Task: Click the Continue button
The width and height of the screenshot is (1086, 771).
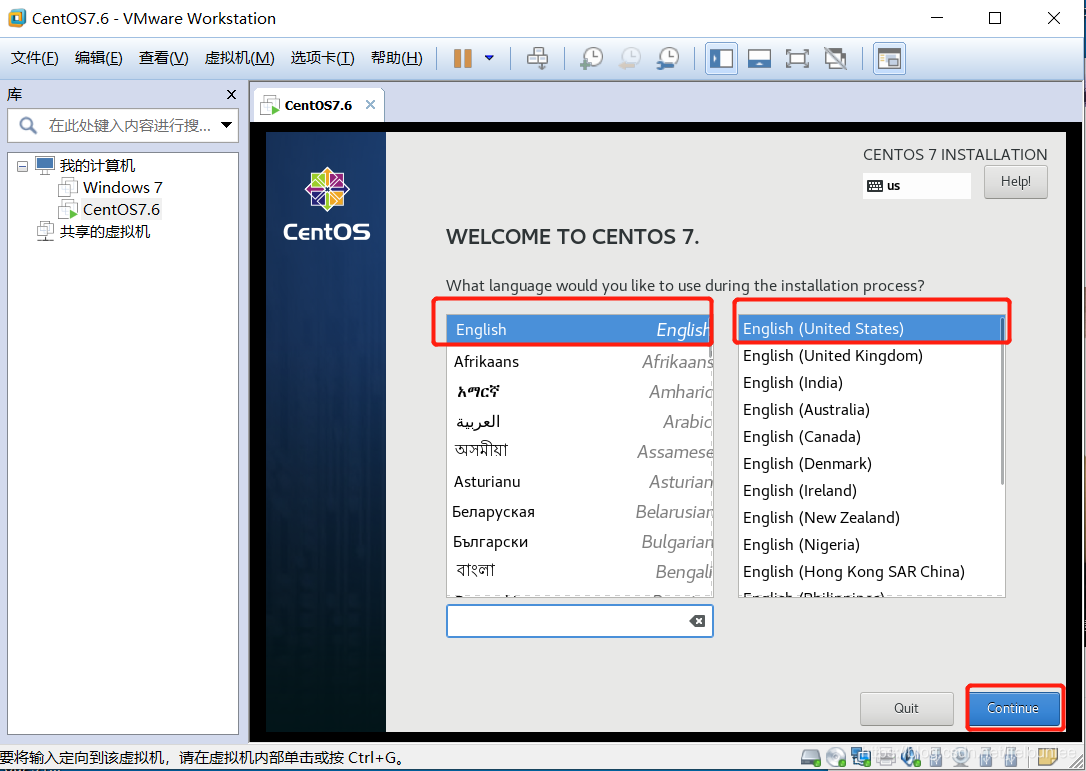Action: [1013, 709]
